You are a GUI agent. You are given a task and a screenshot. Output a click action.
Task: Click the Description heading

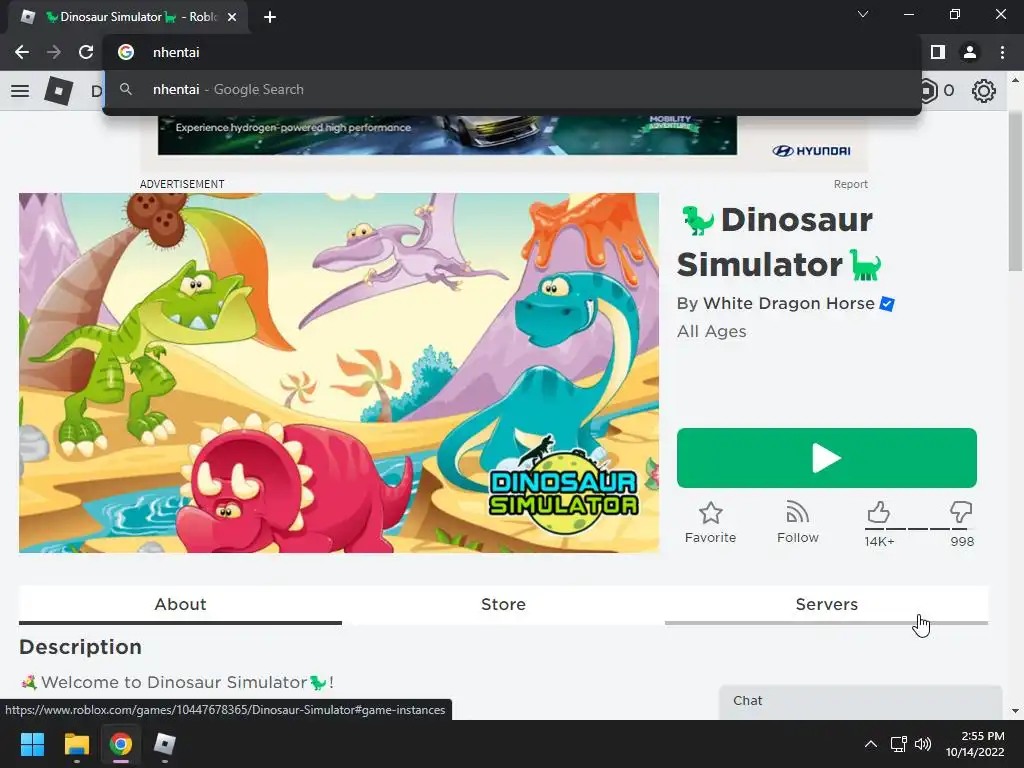coord(80,647)
